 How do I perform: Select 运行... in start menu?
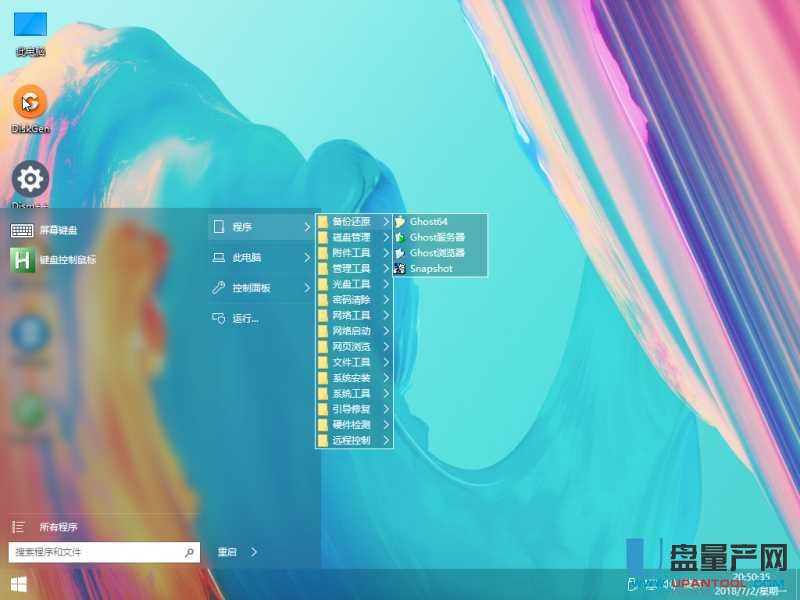245,318
